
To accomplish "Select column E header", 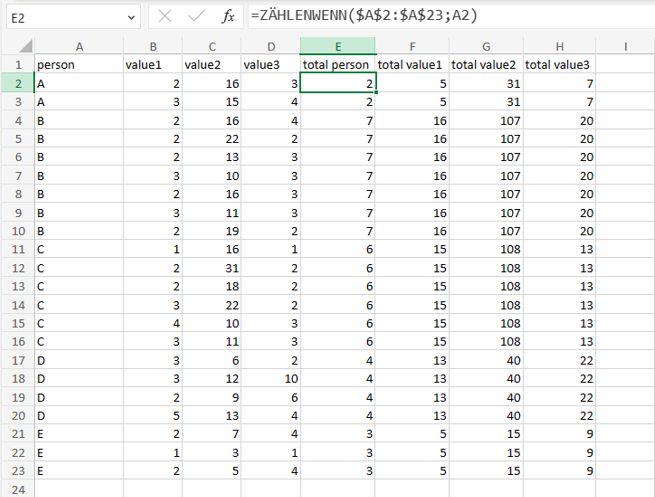I will pyautogui.click(x=338, y=46).
